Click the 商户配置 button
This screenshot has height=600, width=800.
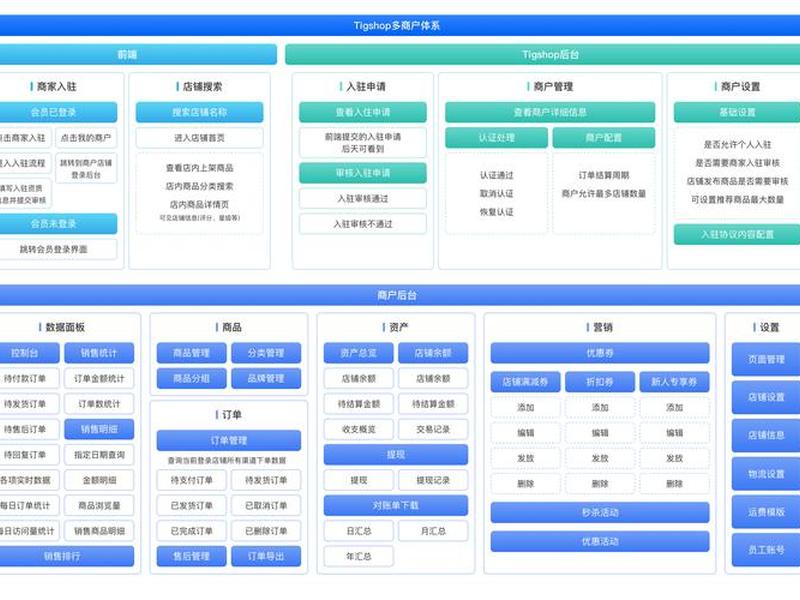[x=604, y=138]
